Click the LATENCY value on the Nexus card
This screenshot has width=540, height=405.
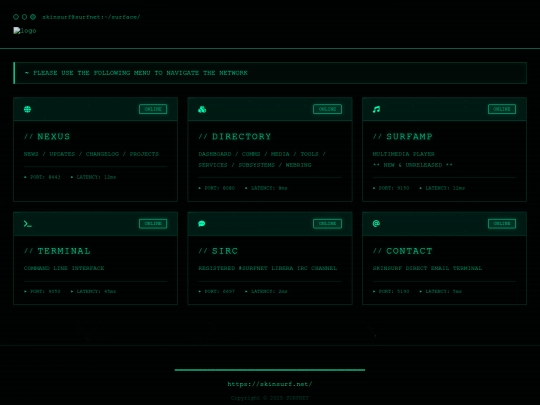pos(93,177)
